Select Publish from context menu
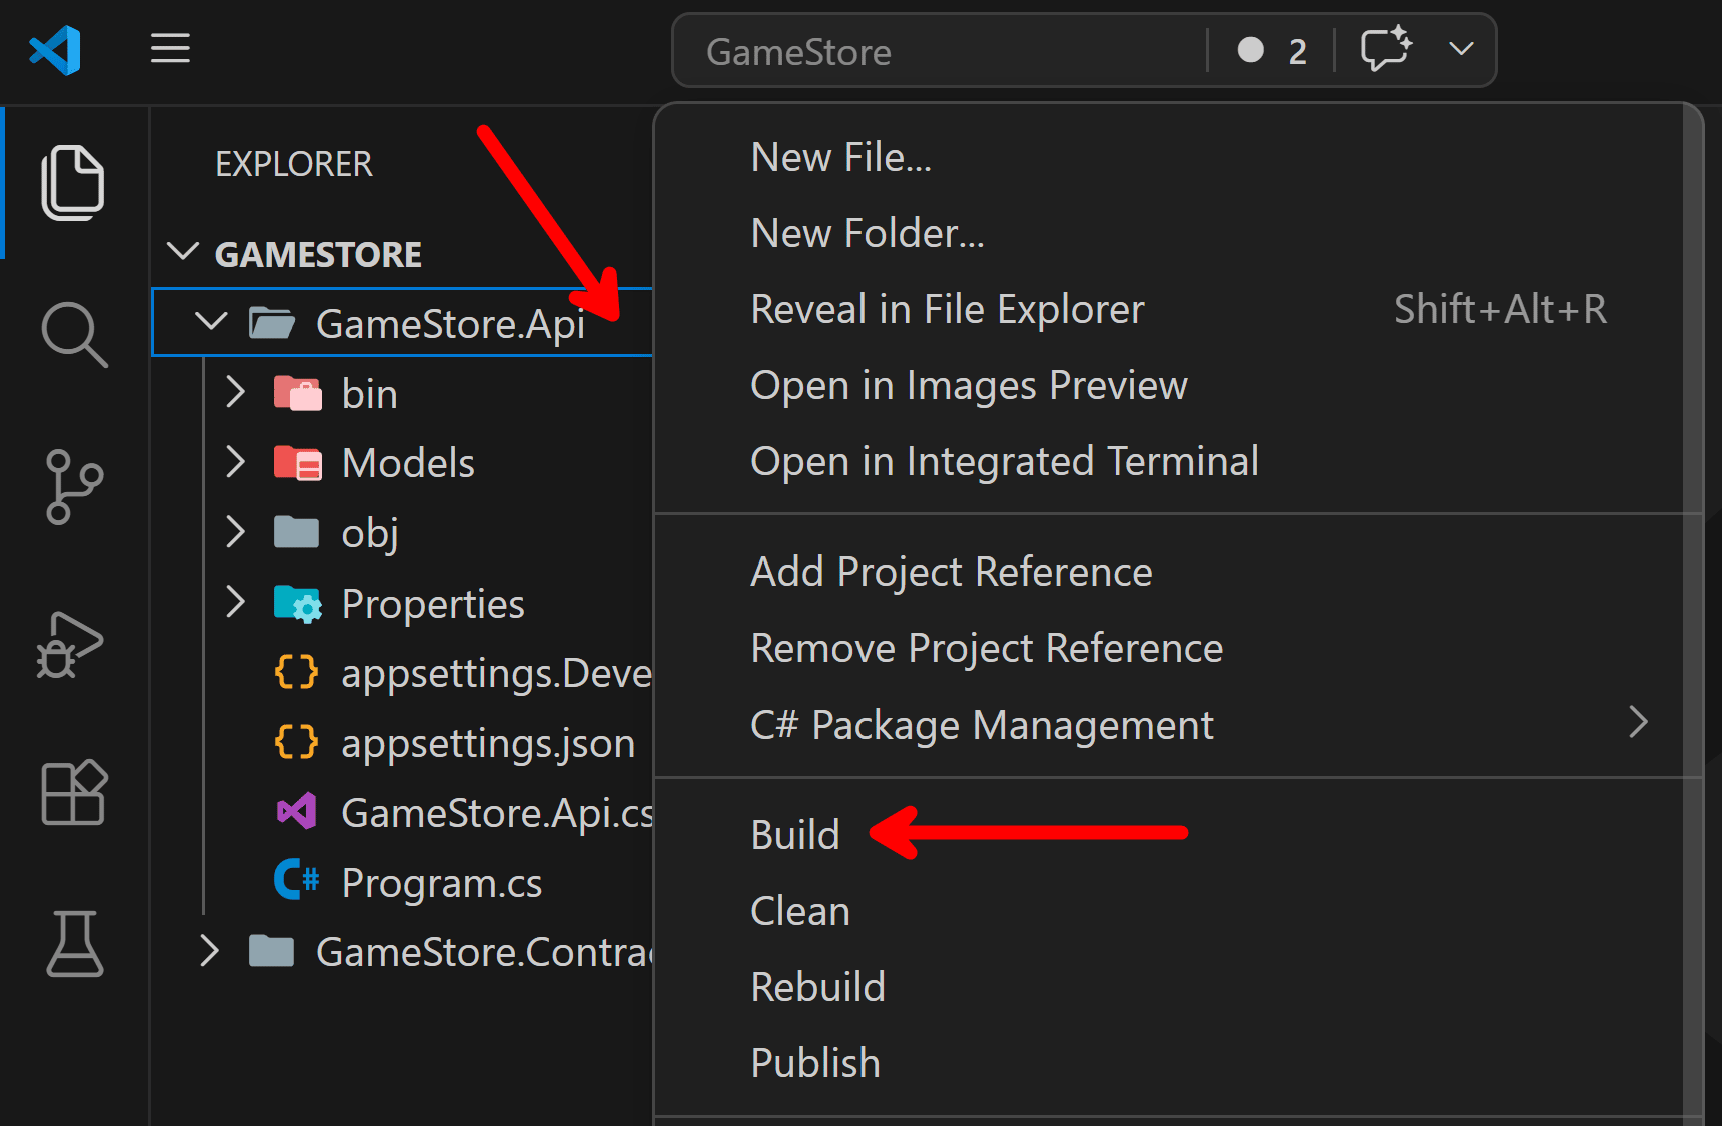This screenshot has height=1126, width=1722. pos(815,1063)
